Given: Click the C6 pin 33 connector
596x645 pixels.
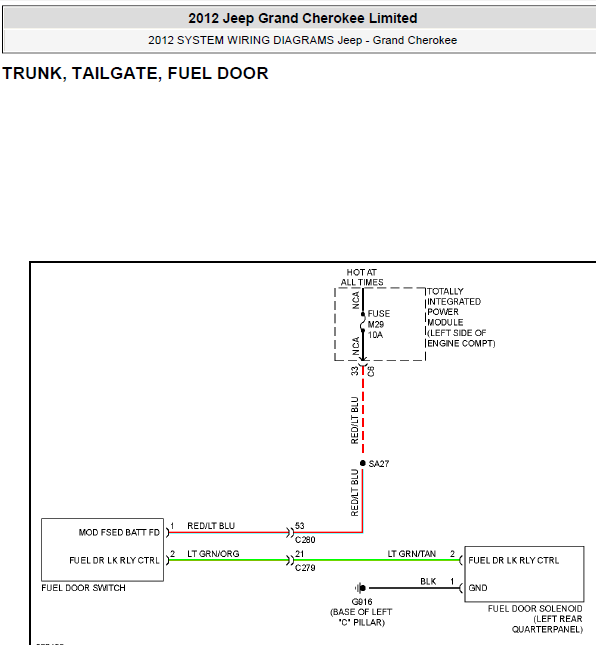Looking at the screenshot, I should tap(362, 363).
